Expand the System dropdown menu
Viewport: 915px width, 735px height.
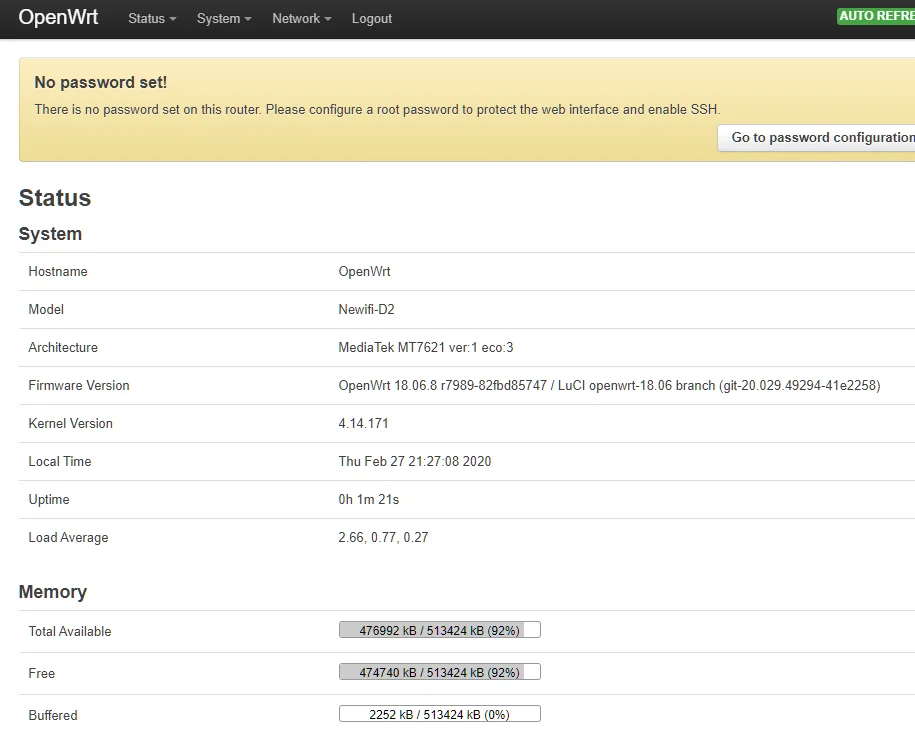[222, 18]
